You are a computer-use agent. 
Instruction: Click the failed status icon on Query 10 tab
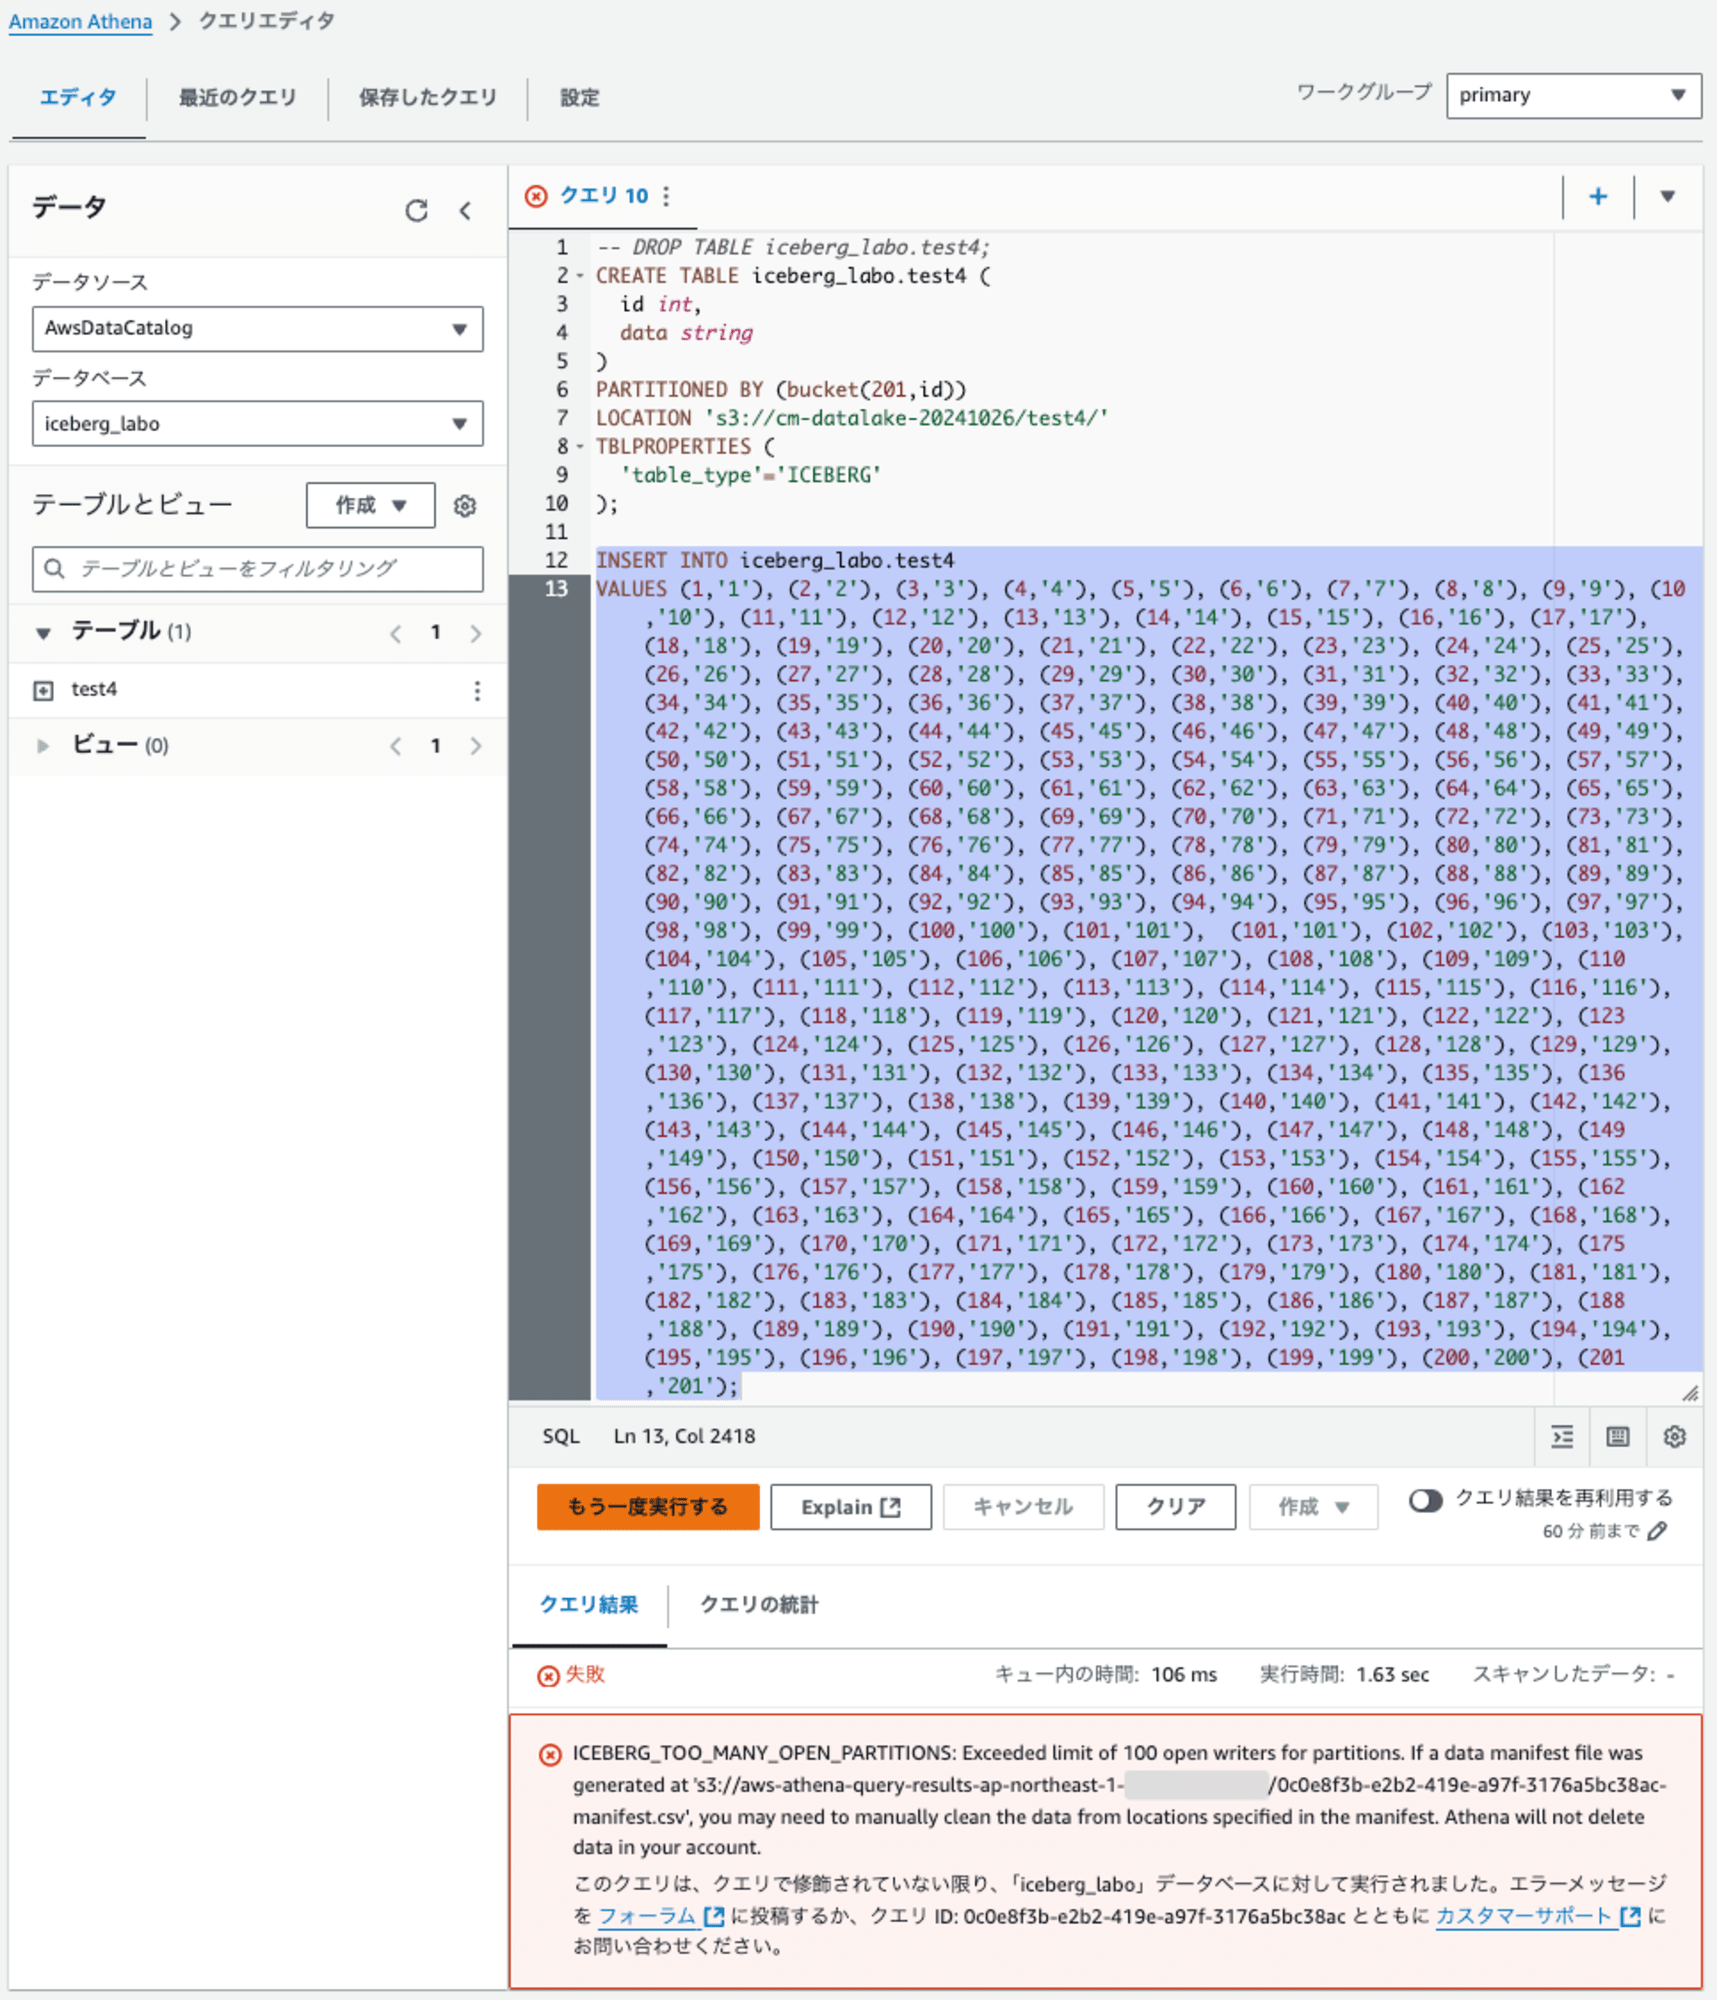[x=537, y=196]
